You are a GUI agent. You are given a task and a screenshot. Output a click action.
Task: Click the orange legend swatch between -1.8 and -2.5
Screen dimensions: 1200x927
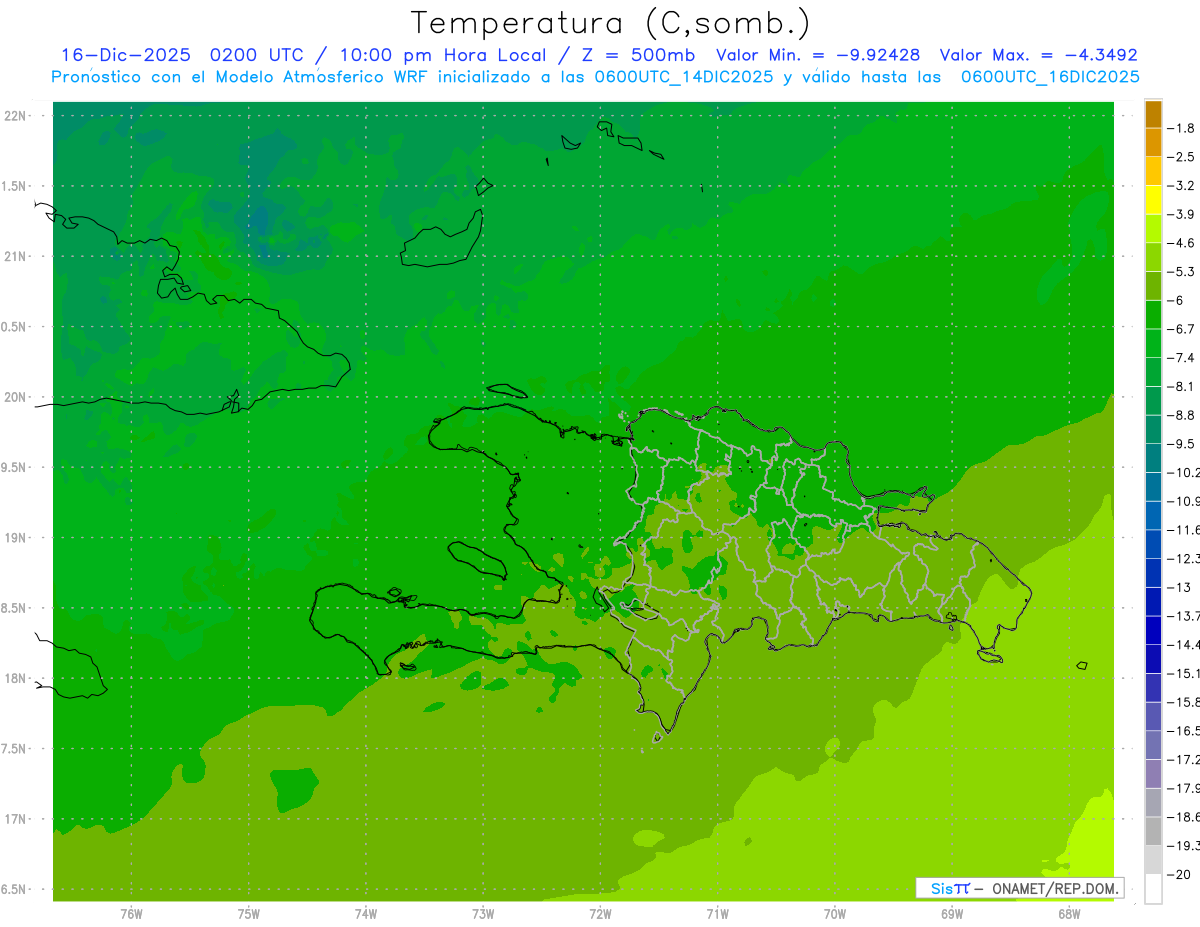[1153, 142]
